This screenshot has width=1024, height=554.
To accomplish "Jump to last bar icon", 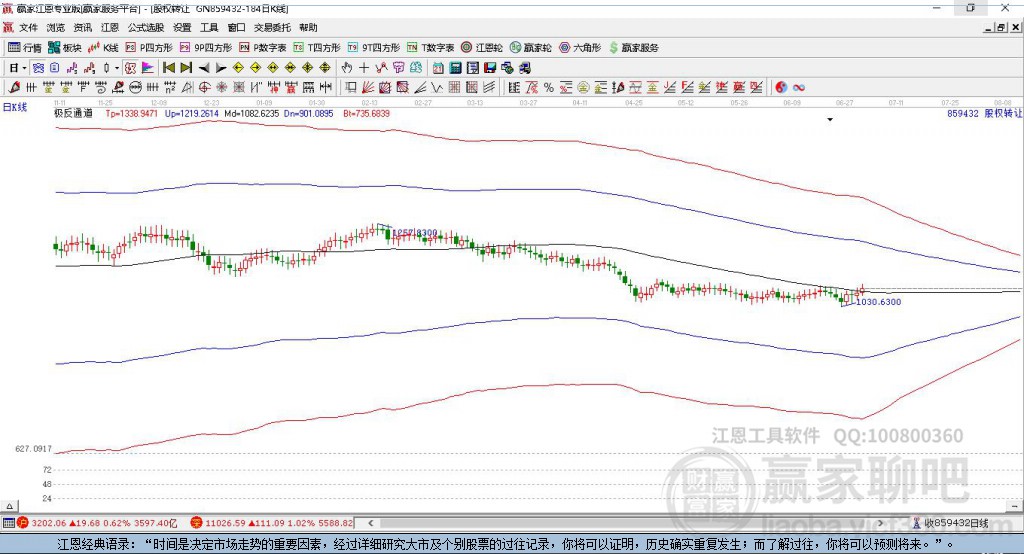I will (x=186, y=68).
